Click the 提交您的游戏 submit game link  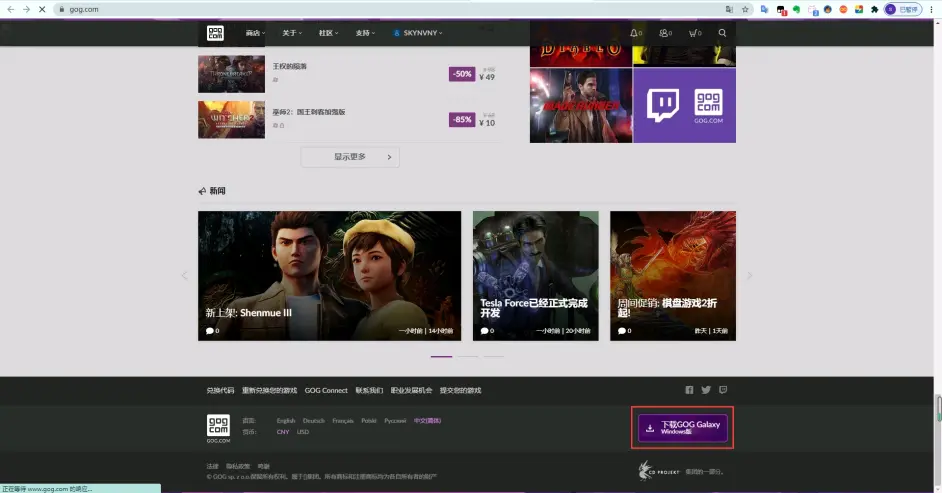(x=460, y=390)
